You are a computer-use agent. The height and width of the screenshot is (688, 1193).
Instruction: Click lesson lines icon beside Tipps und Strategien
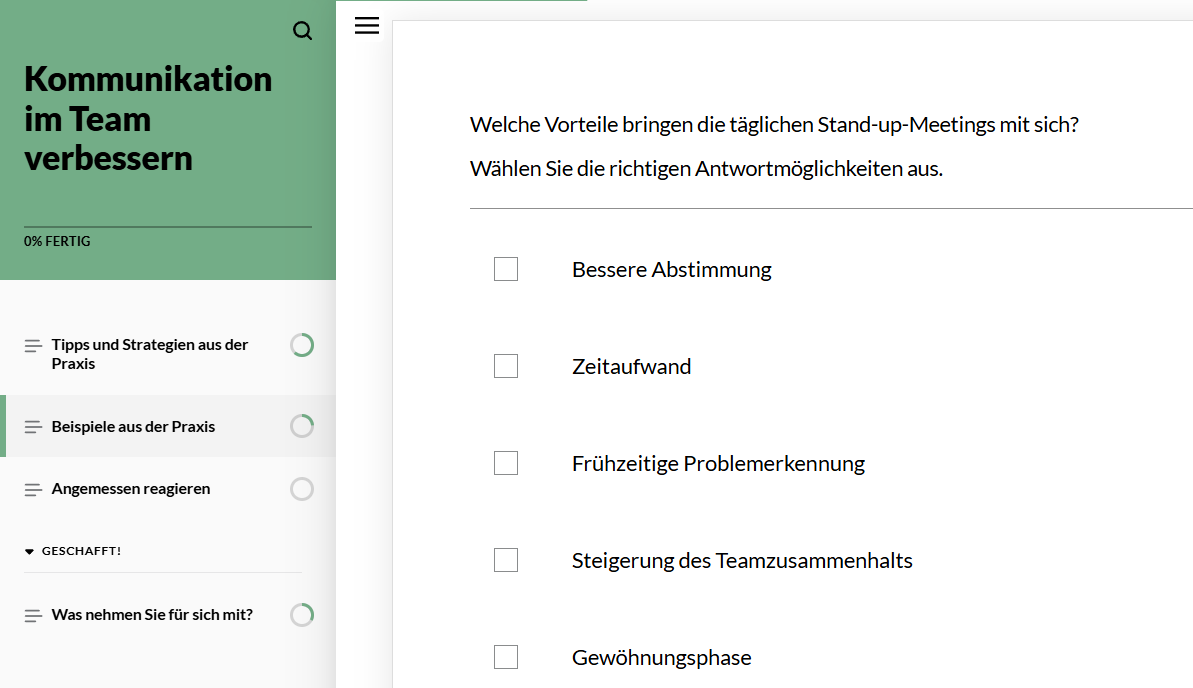coord(33,346)
